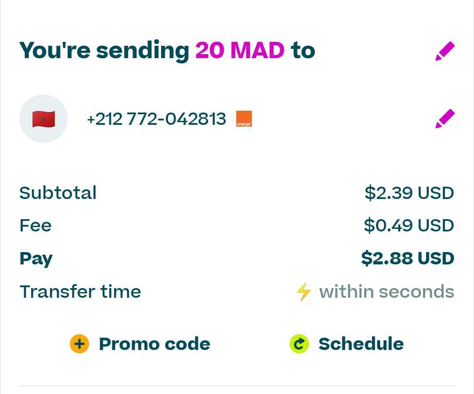474x394 pixels.
Task: Edit the recipient phone number pencil icon
Action: pos(445,119)
